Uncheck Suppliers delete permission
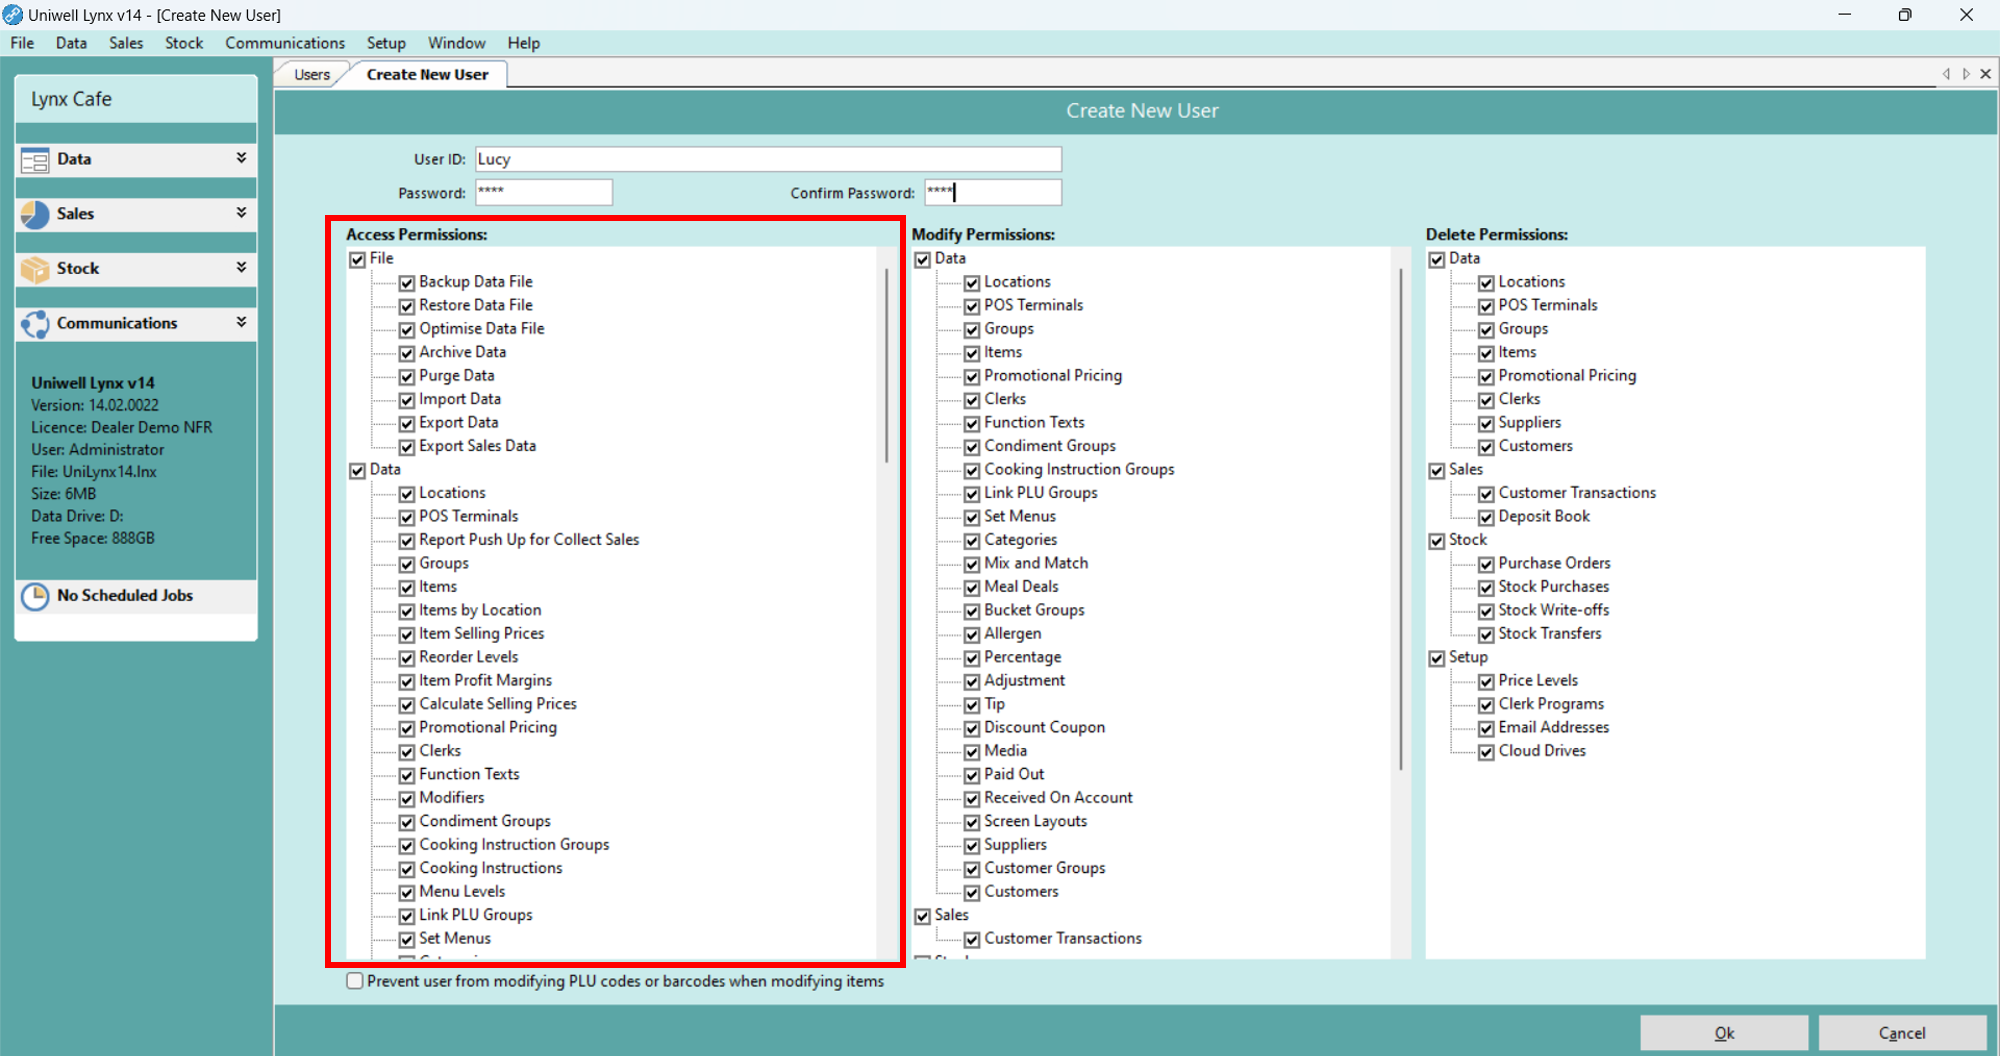The image size is (2000, 1056). [1487, 424]
